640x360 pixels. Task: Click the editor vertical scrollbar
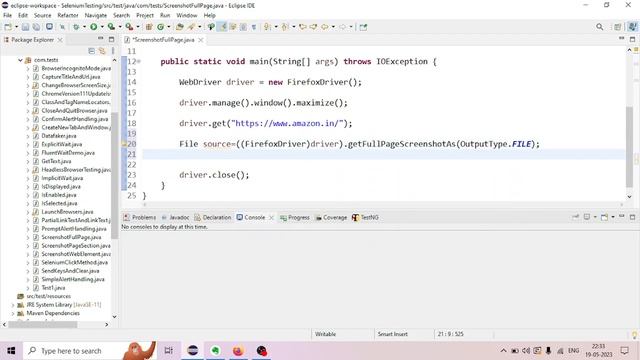point(629,147)
